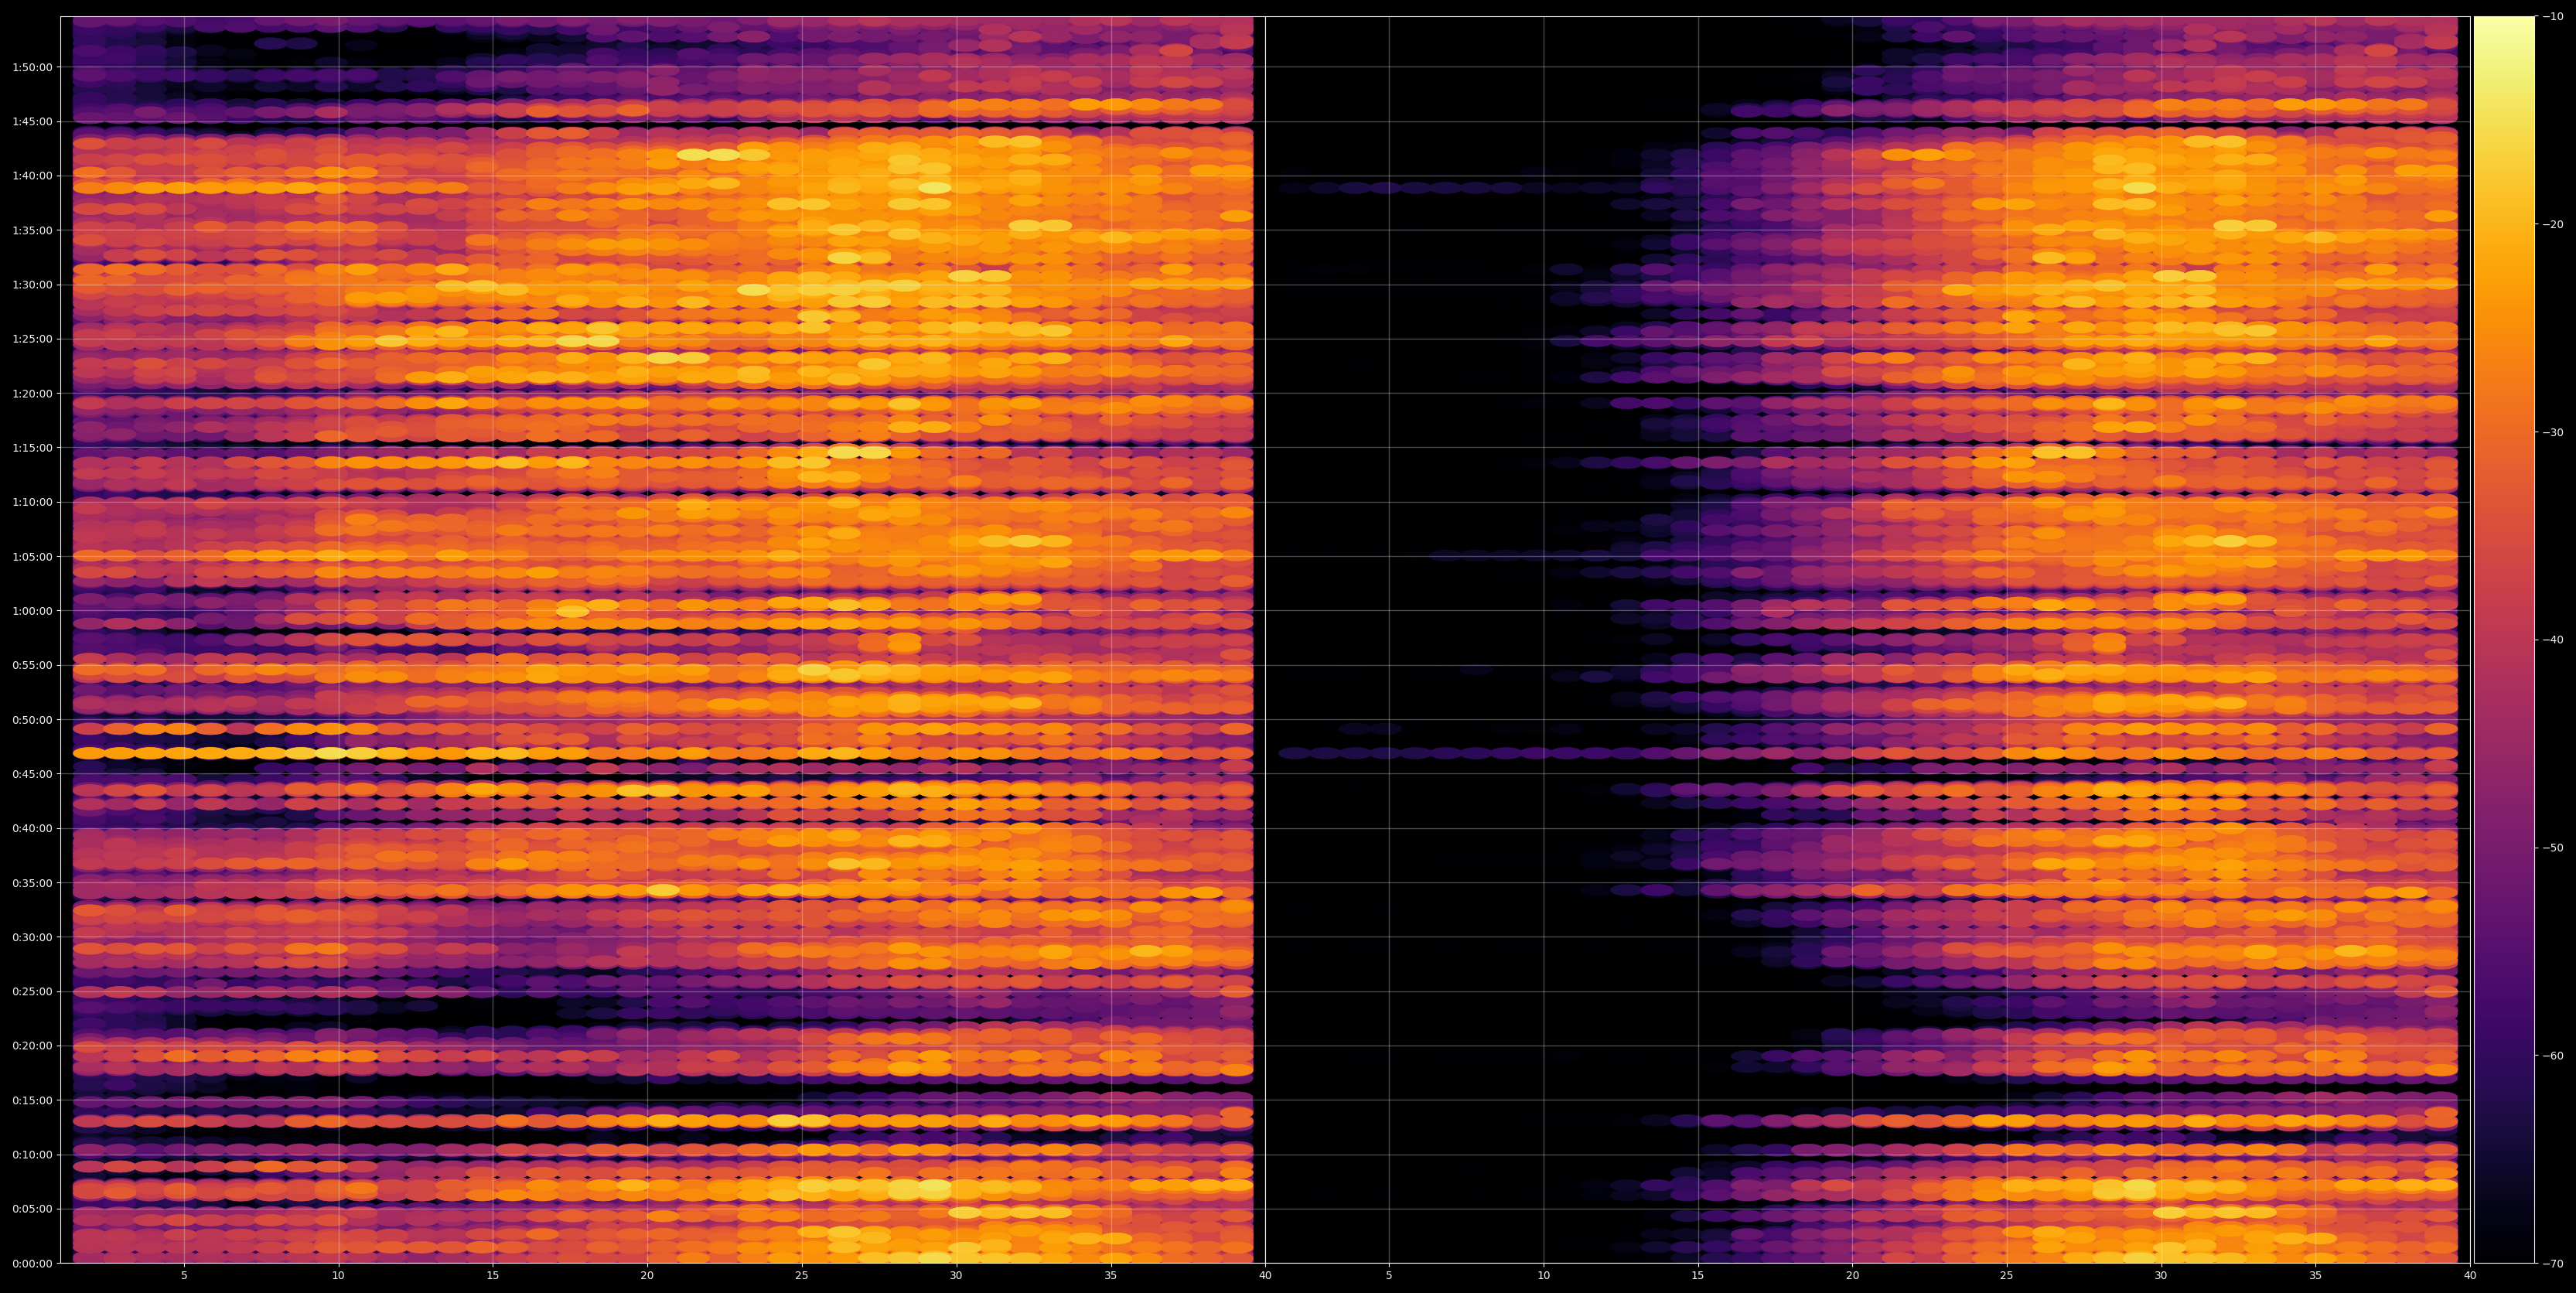Click the 0:15:00 y-axis tick label
This screenshot has width=2576, height=1293.
(32, 1100)
